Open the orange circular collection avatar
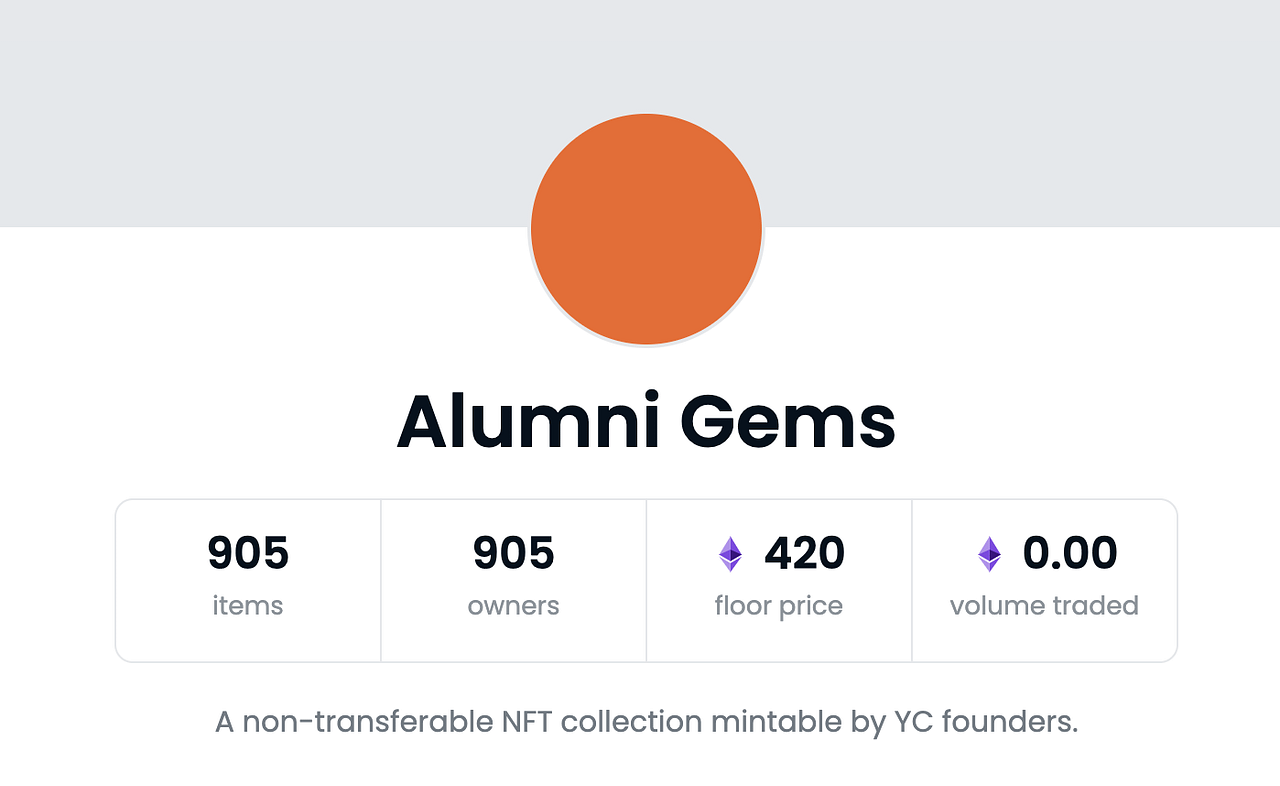1280x786 pixels. [x=647, y=230]
